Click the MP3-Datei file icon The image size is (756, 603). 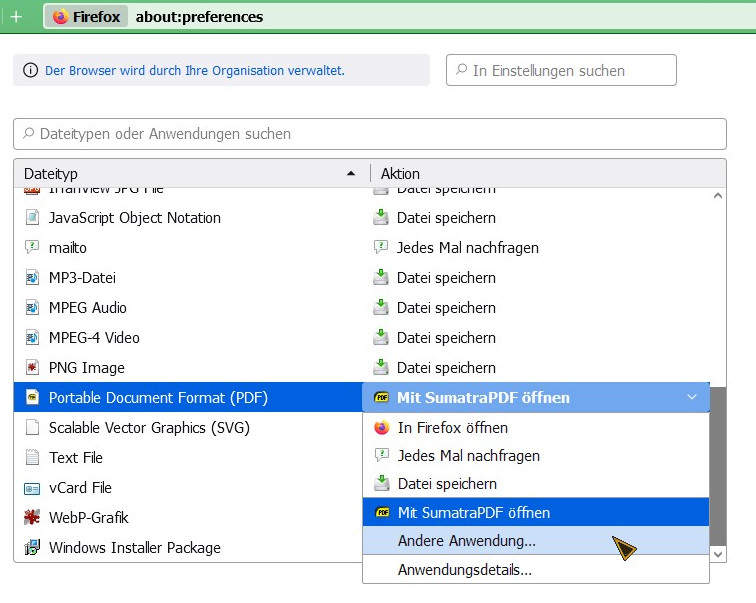point(31,278)
